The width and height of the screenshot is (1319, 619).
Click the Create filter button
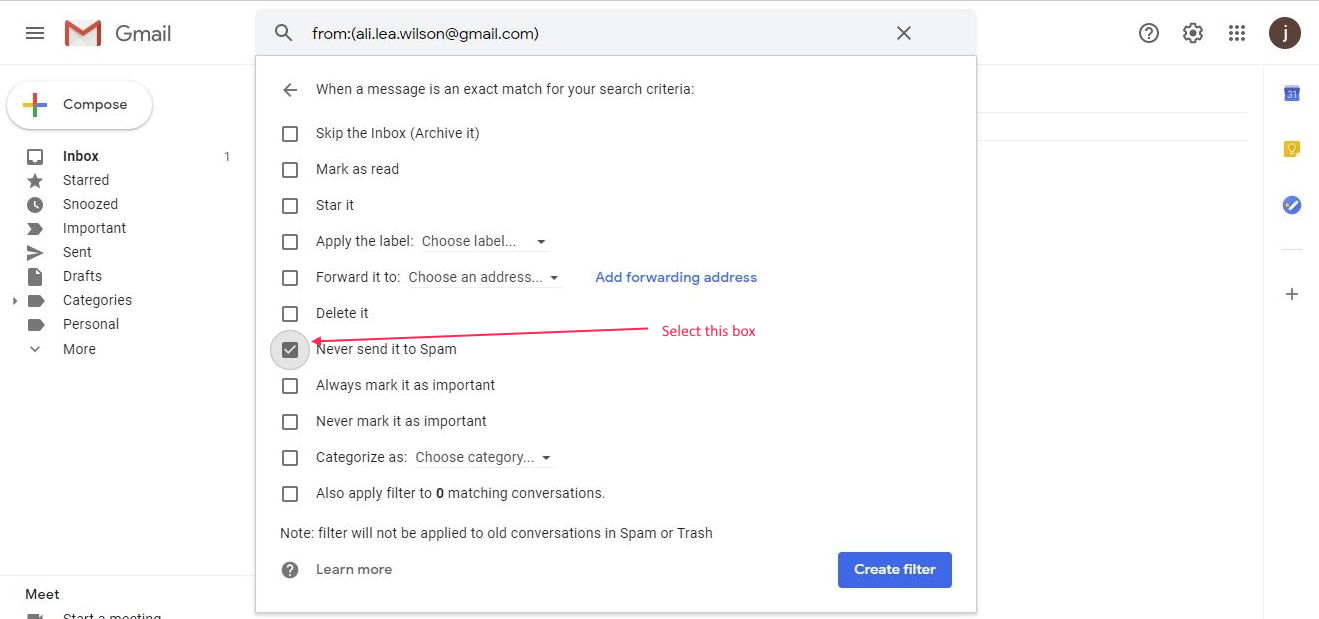pos(895,570)
